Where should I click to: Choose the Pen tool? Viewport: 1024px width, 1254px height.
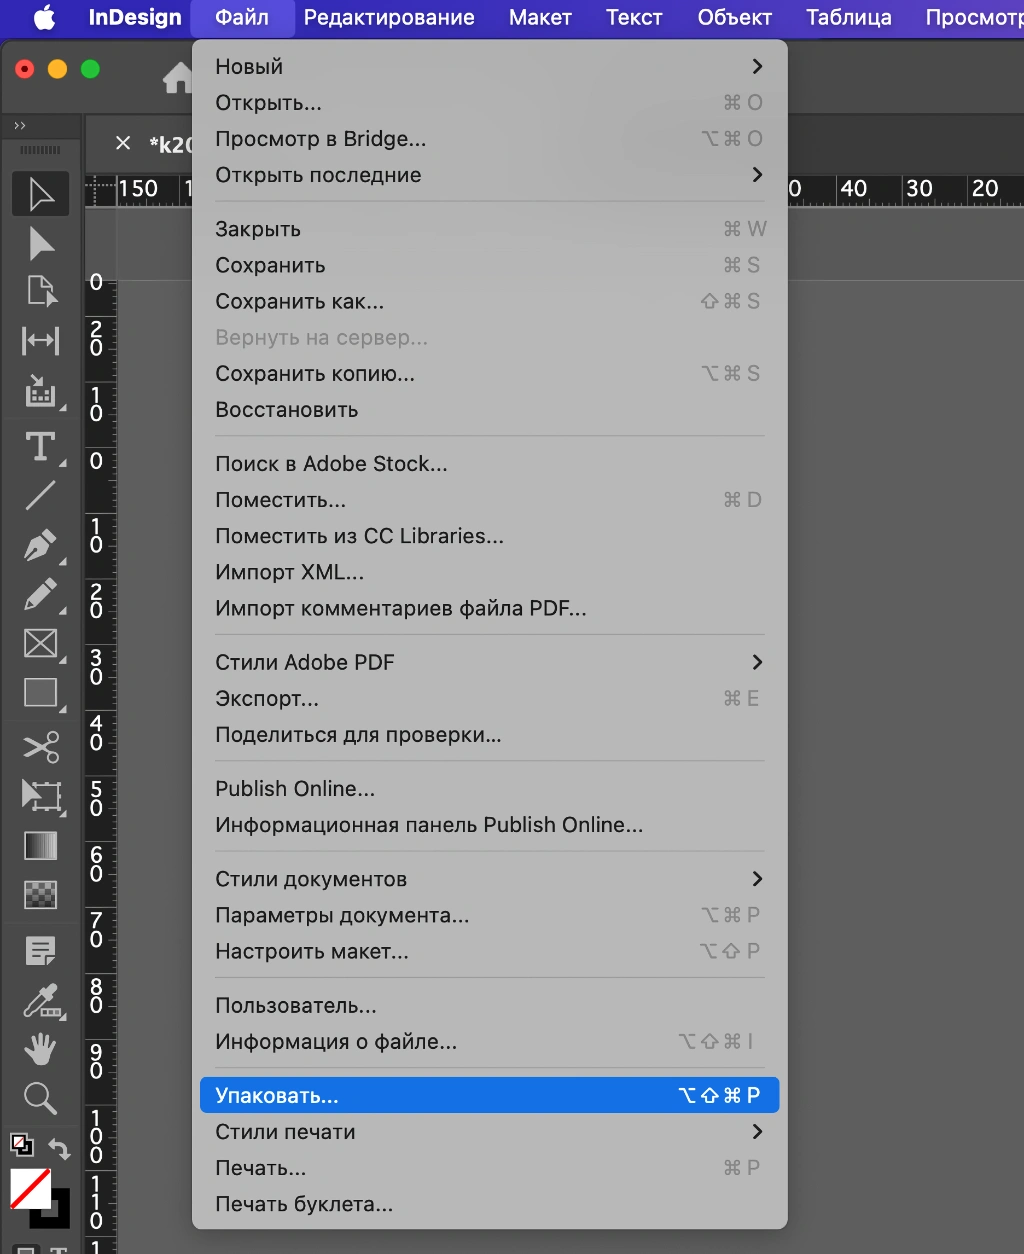coord(41,546)
